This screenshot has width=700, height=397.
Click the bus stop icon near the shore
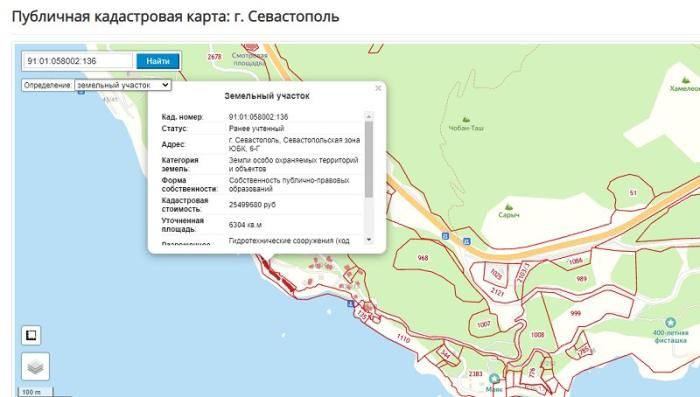click(x=350, y=304)
